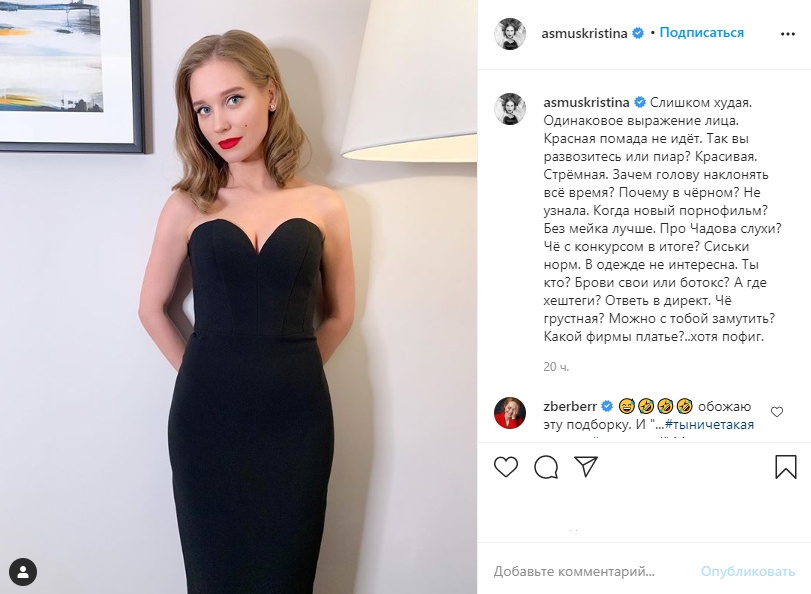This screenshot has width=811, height=594.
Task: Open zberberr username link in comment
Action: [x=570, y=406]
